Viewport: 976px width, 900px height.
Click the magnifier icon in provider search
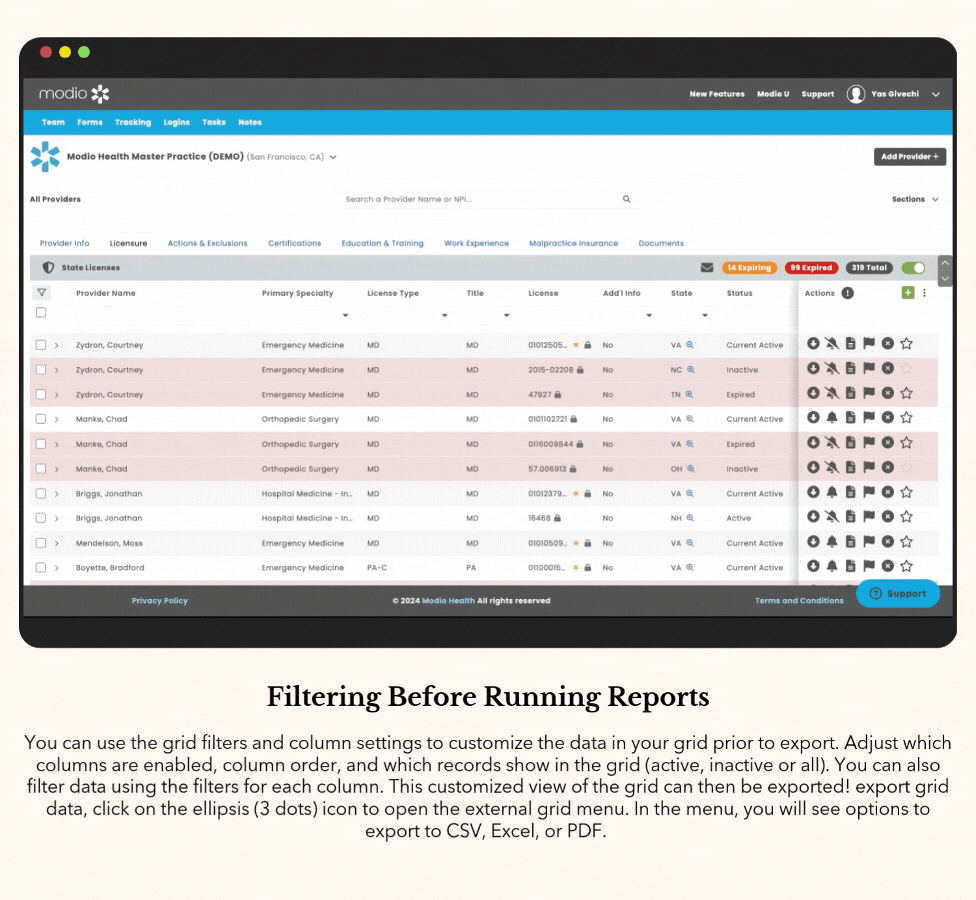point(626,199)
